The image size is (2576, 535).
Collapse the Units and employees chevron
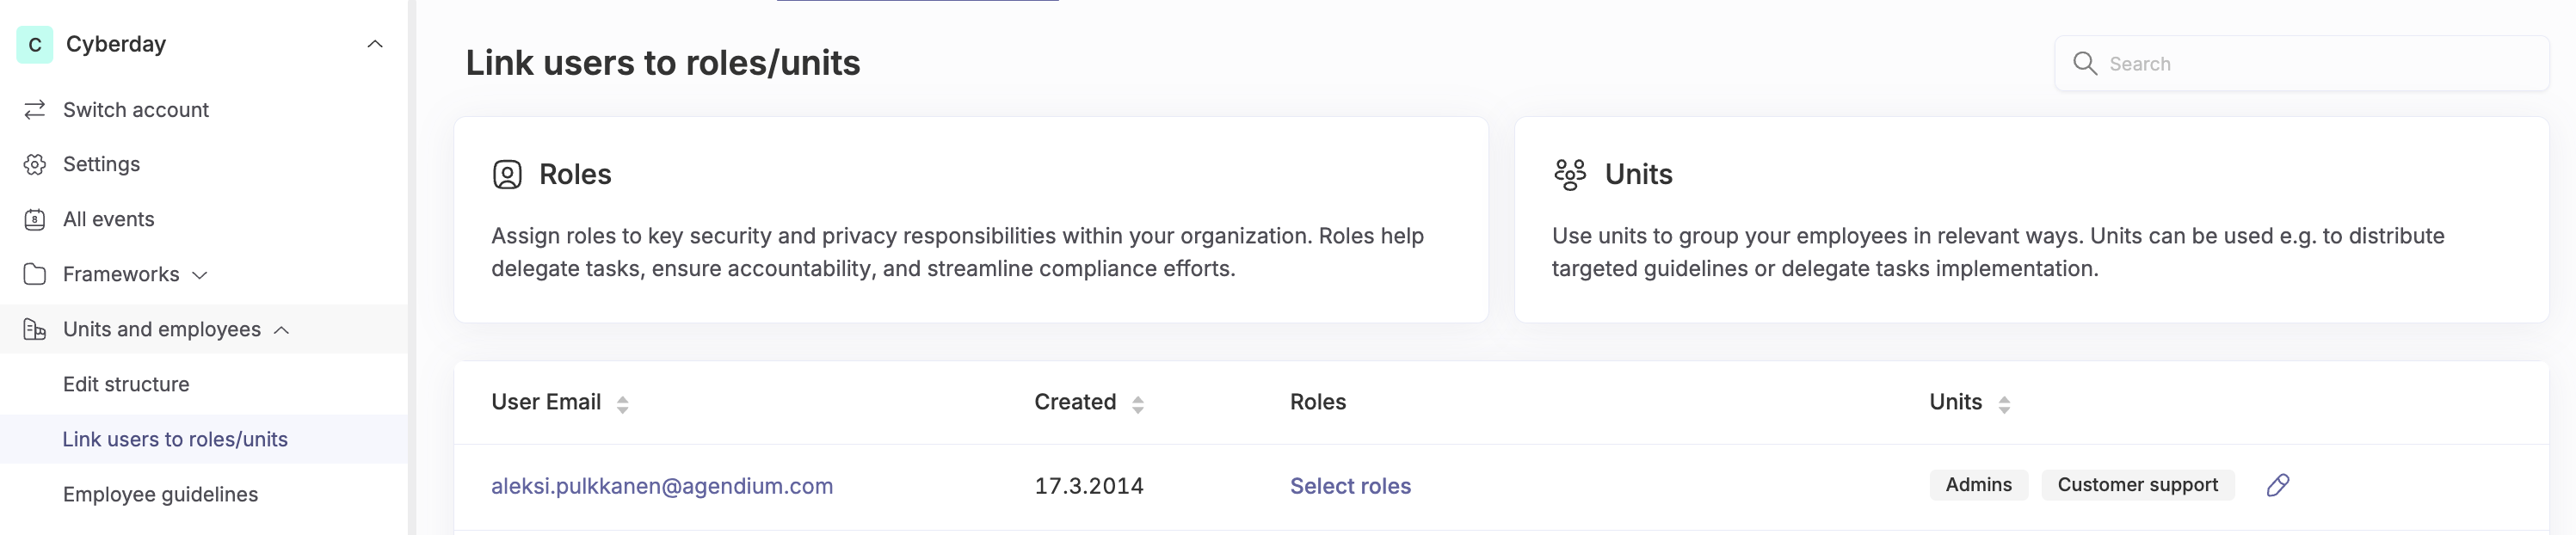(282, 330)
